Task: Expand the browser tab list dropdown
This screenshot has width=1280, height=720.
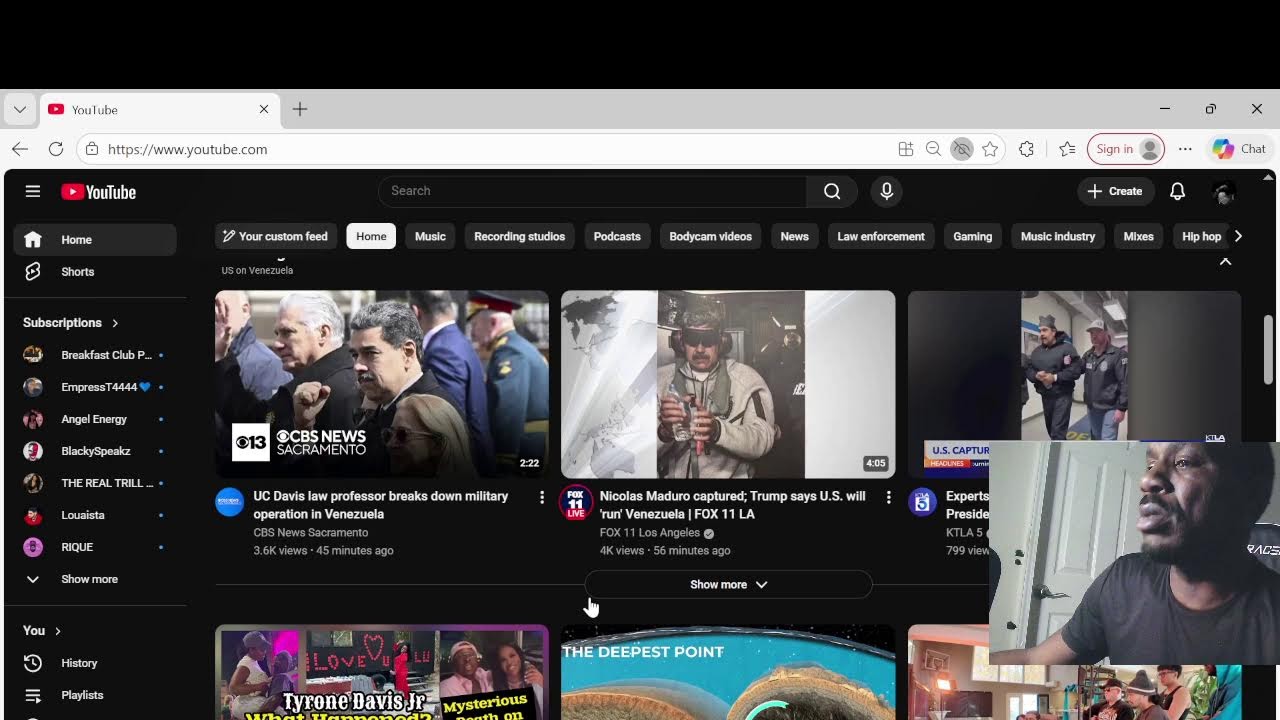Action: pos(19,109)
